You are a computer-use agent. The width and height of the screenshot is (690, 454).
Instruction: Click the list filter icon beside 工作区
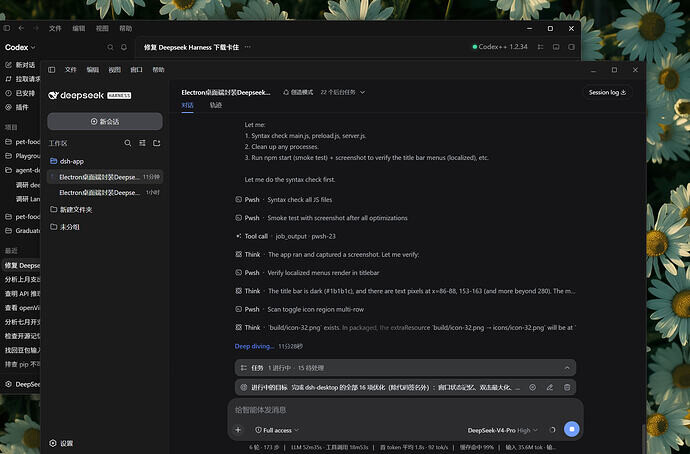[142, 143]
